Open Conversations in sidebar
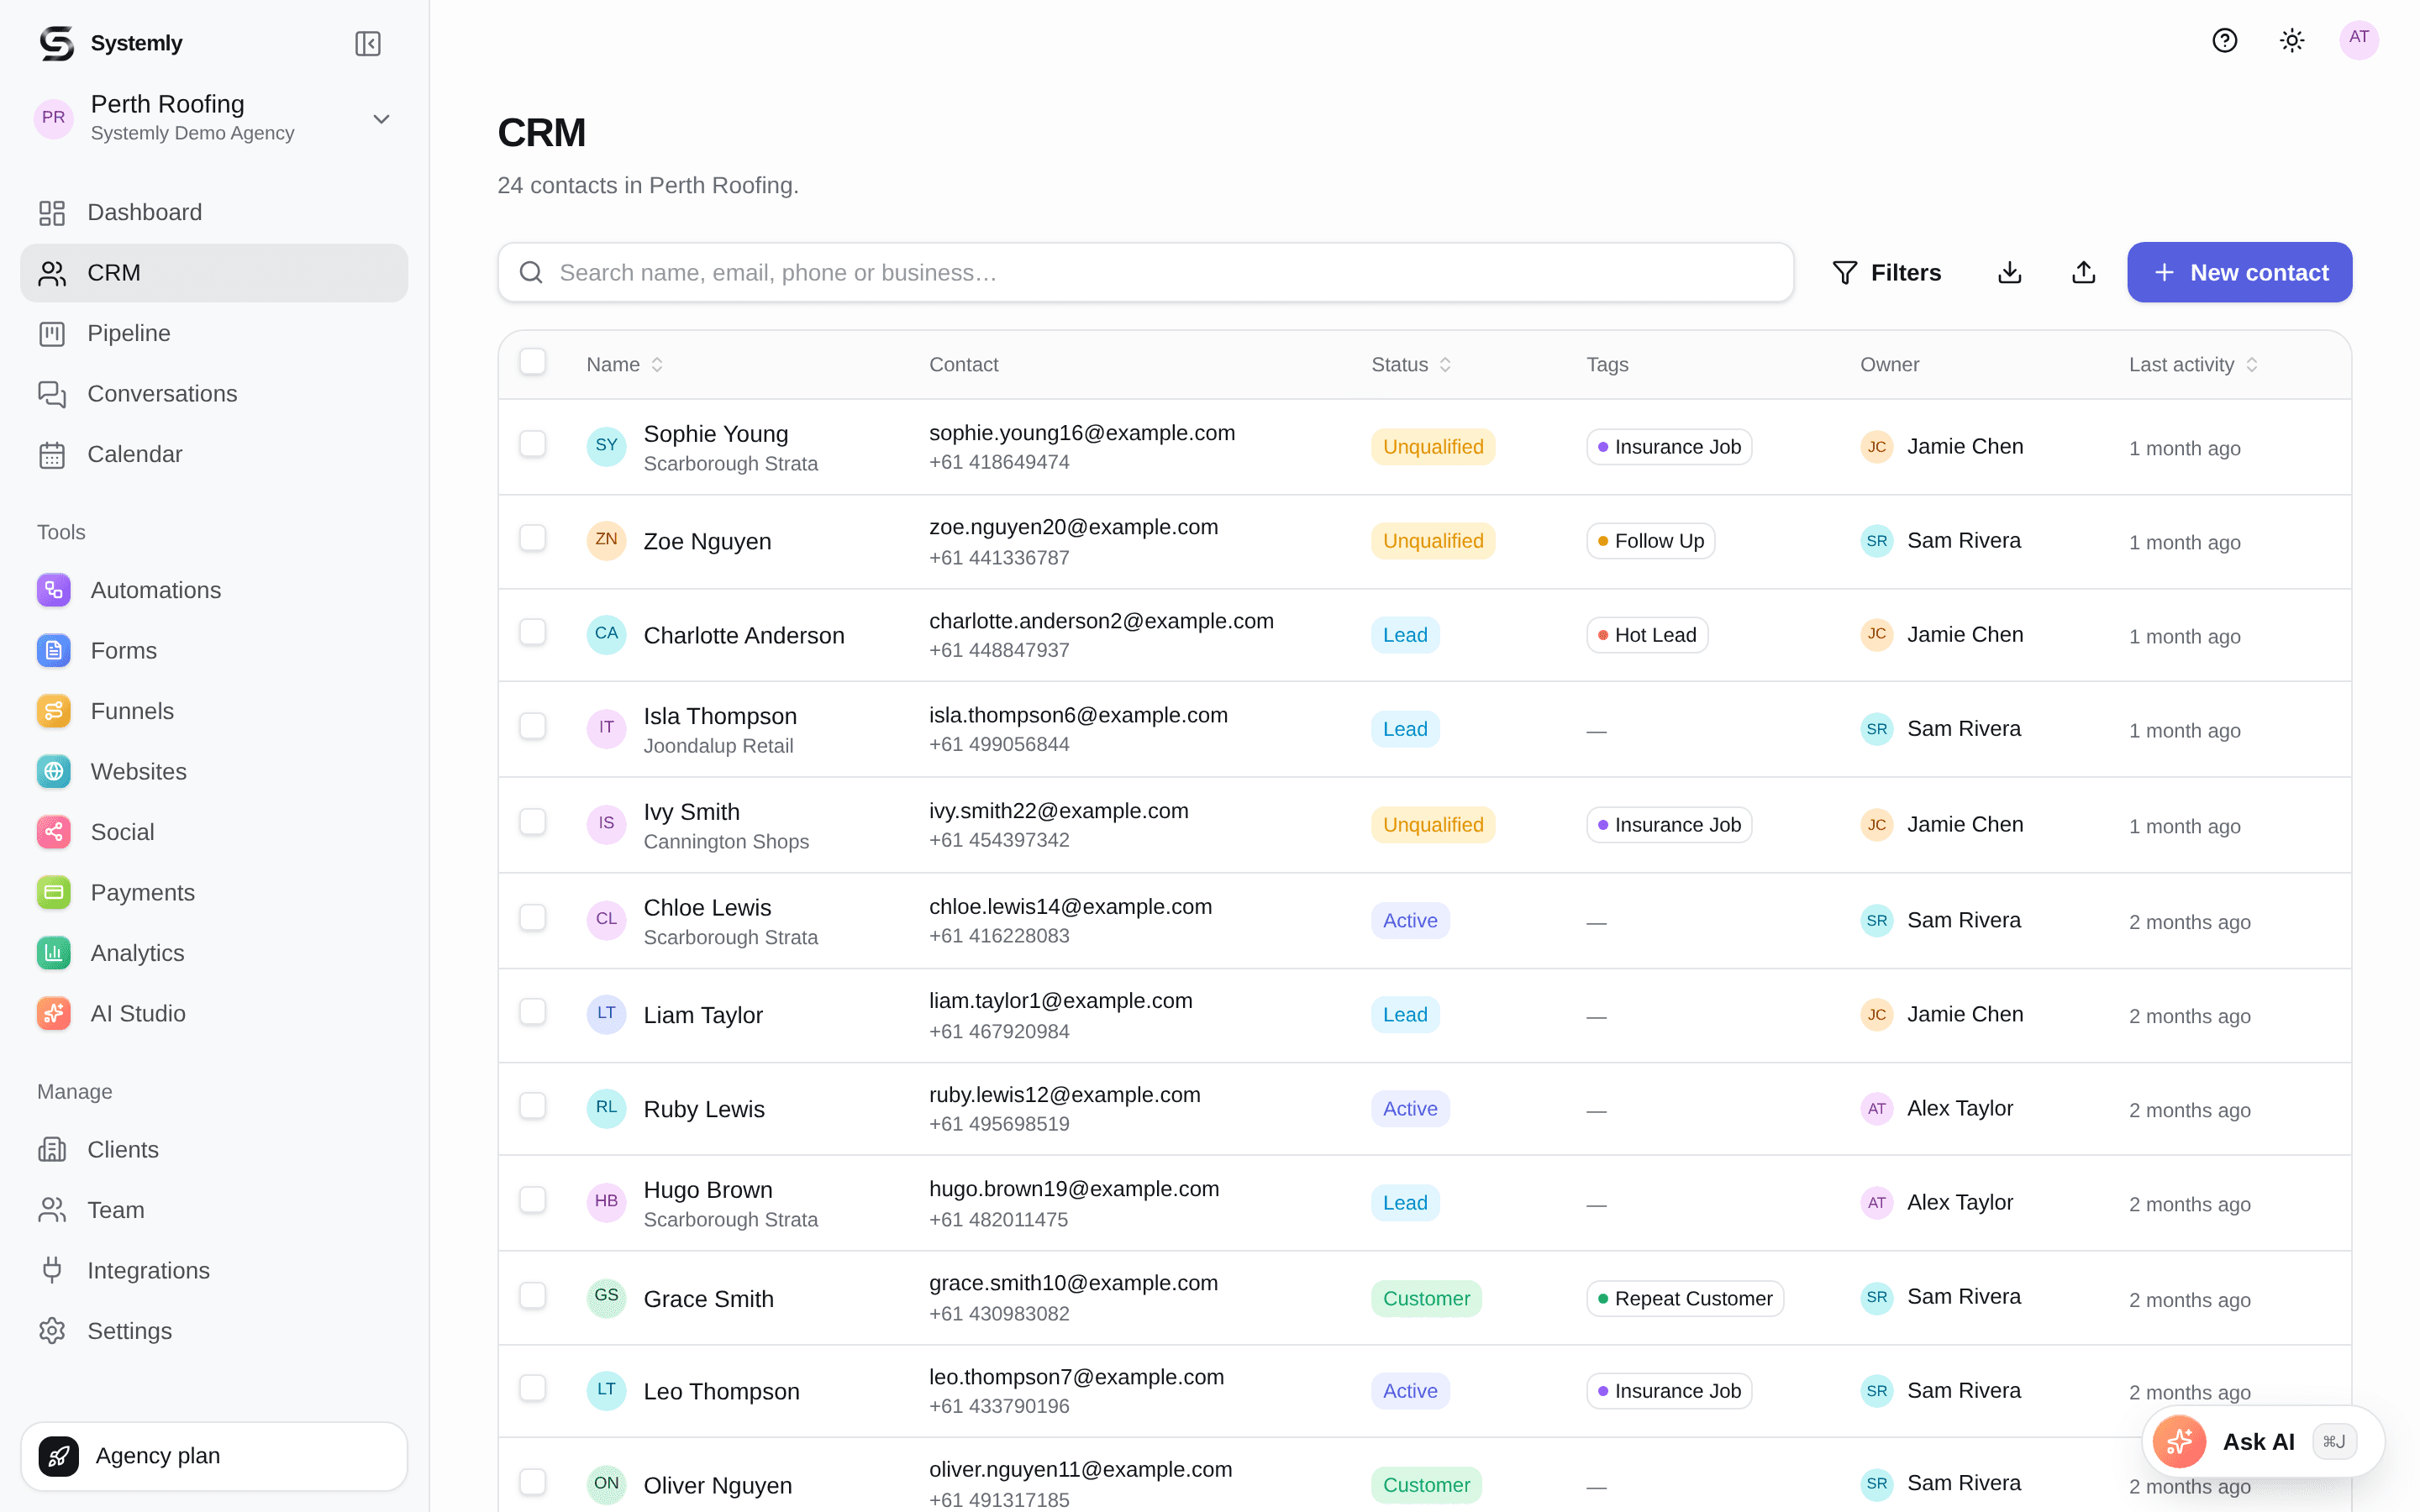The height and width of the screenshot is (1512, 2420). tap(214, 394)
